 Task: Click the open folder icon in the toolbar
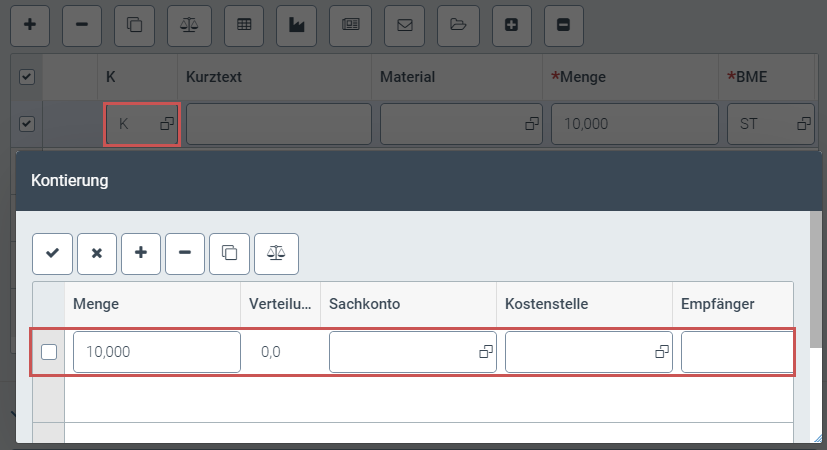(458, 25)
